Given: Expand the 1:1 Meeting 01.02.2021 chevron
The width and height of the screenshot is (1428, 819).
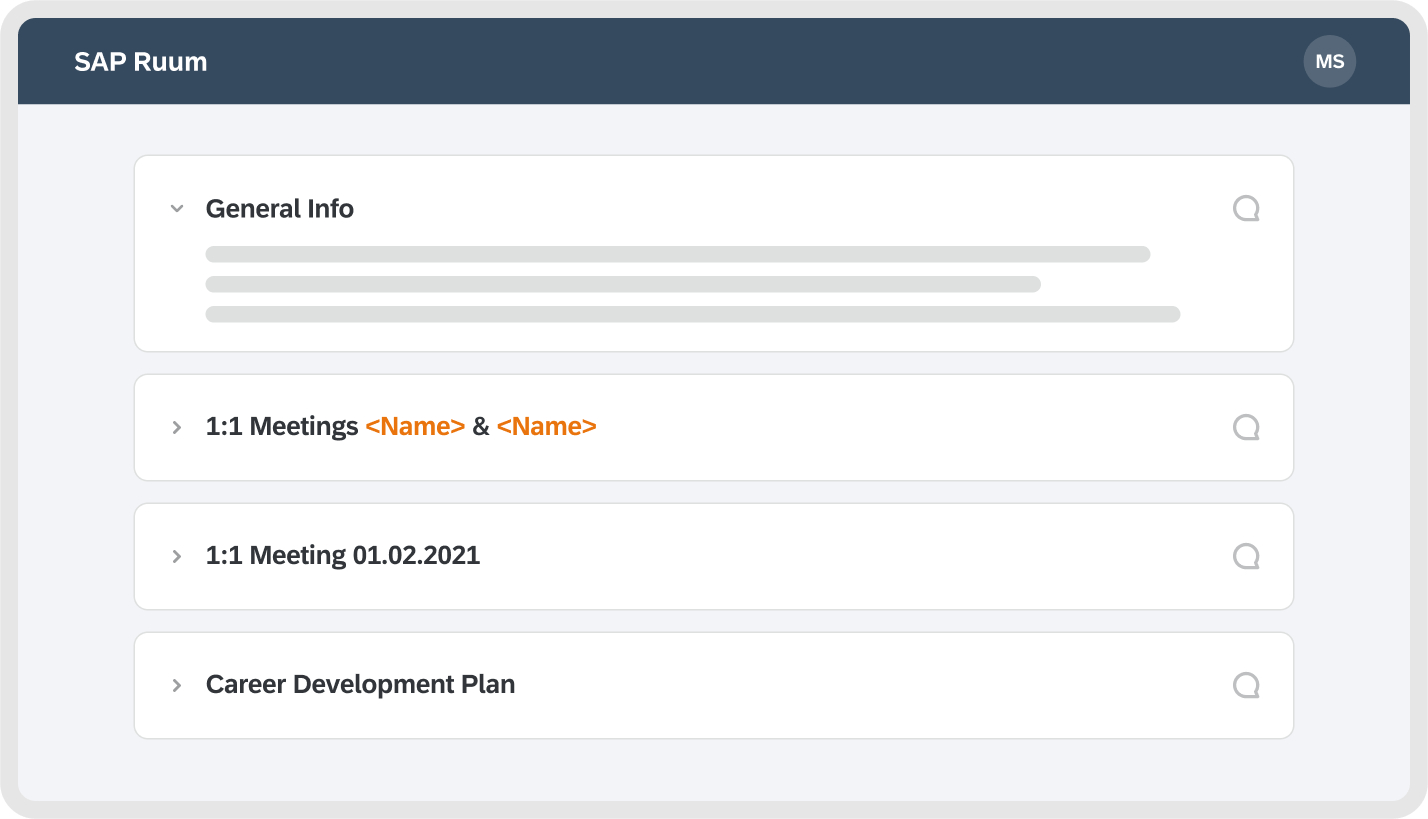Looking at the screenshot, I should pos(177,557).
